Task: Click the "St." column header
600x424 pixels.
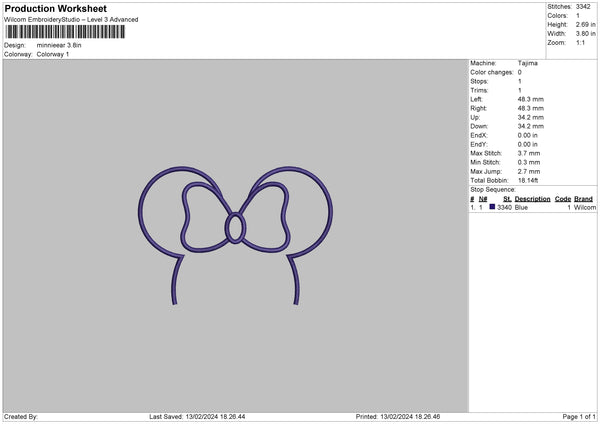Action: [x=507, y=199]
